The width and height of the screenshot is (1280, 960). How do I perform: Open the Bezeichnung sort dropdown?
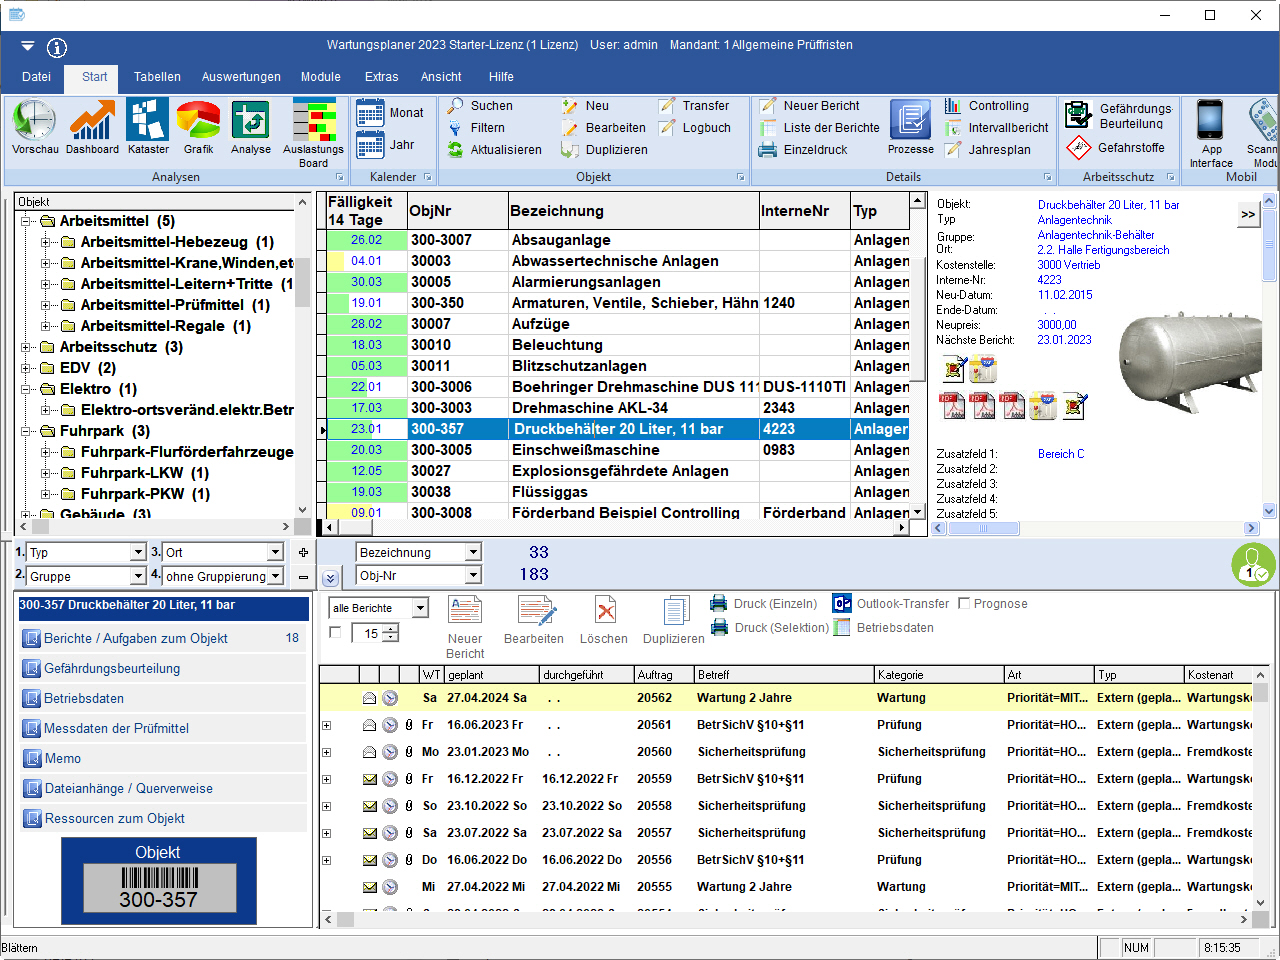coord(473,552)
